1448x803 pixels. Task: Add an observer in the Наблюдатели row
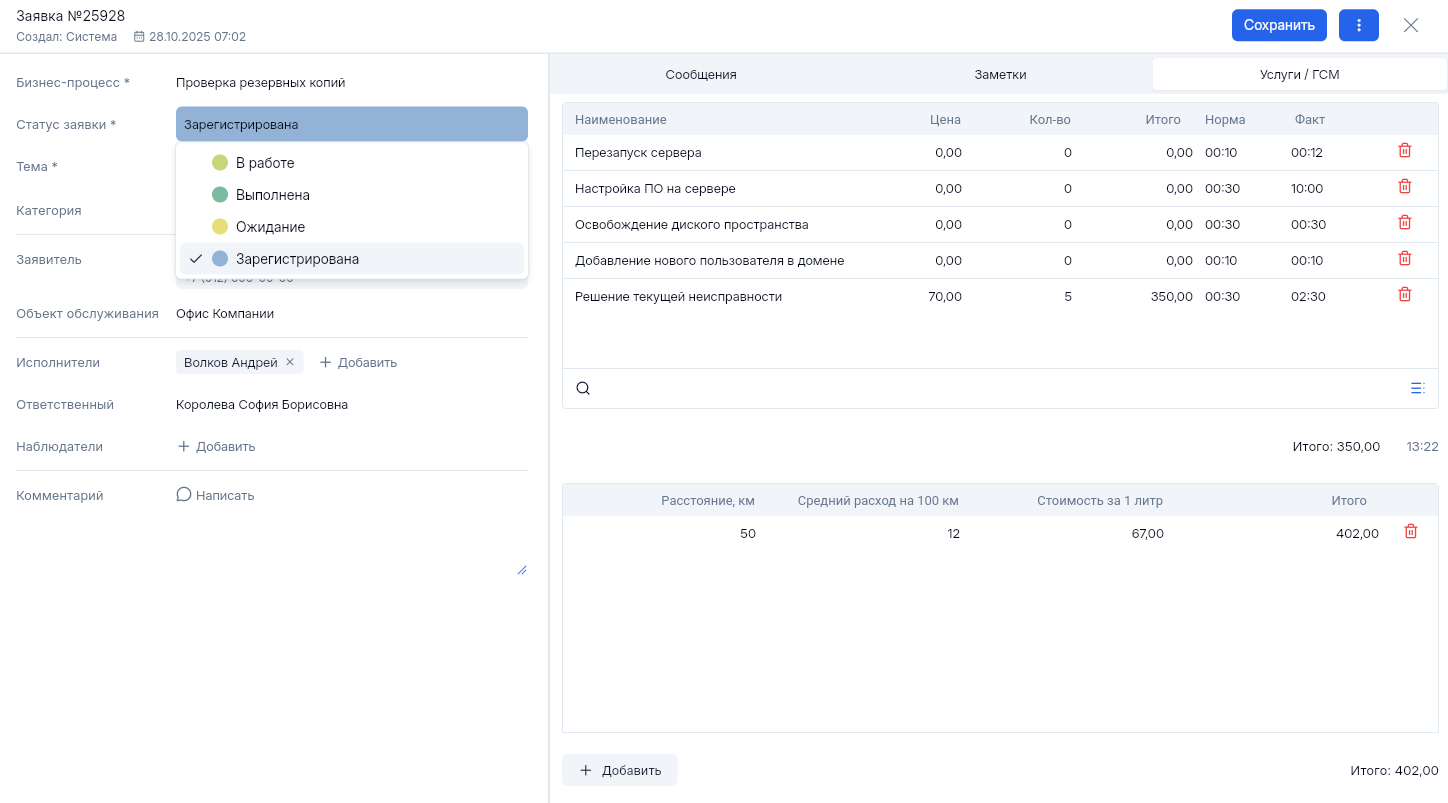[x=216, y=447]
